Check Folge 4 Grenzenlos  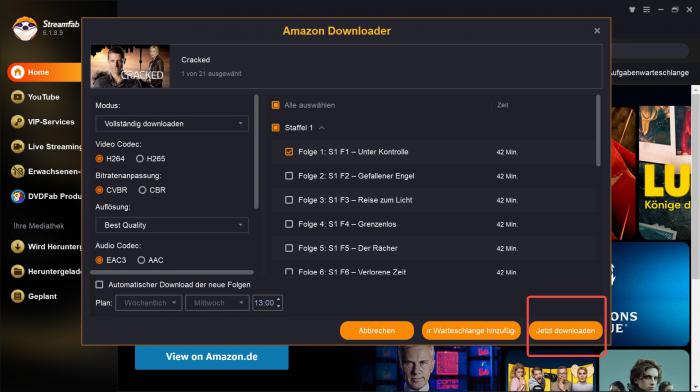click(x=289, y=224)
